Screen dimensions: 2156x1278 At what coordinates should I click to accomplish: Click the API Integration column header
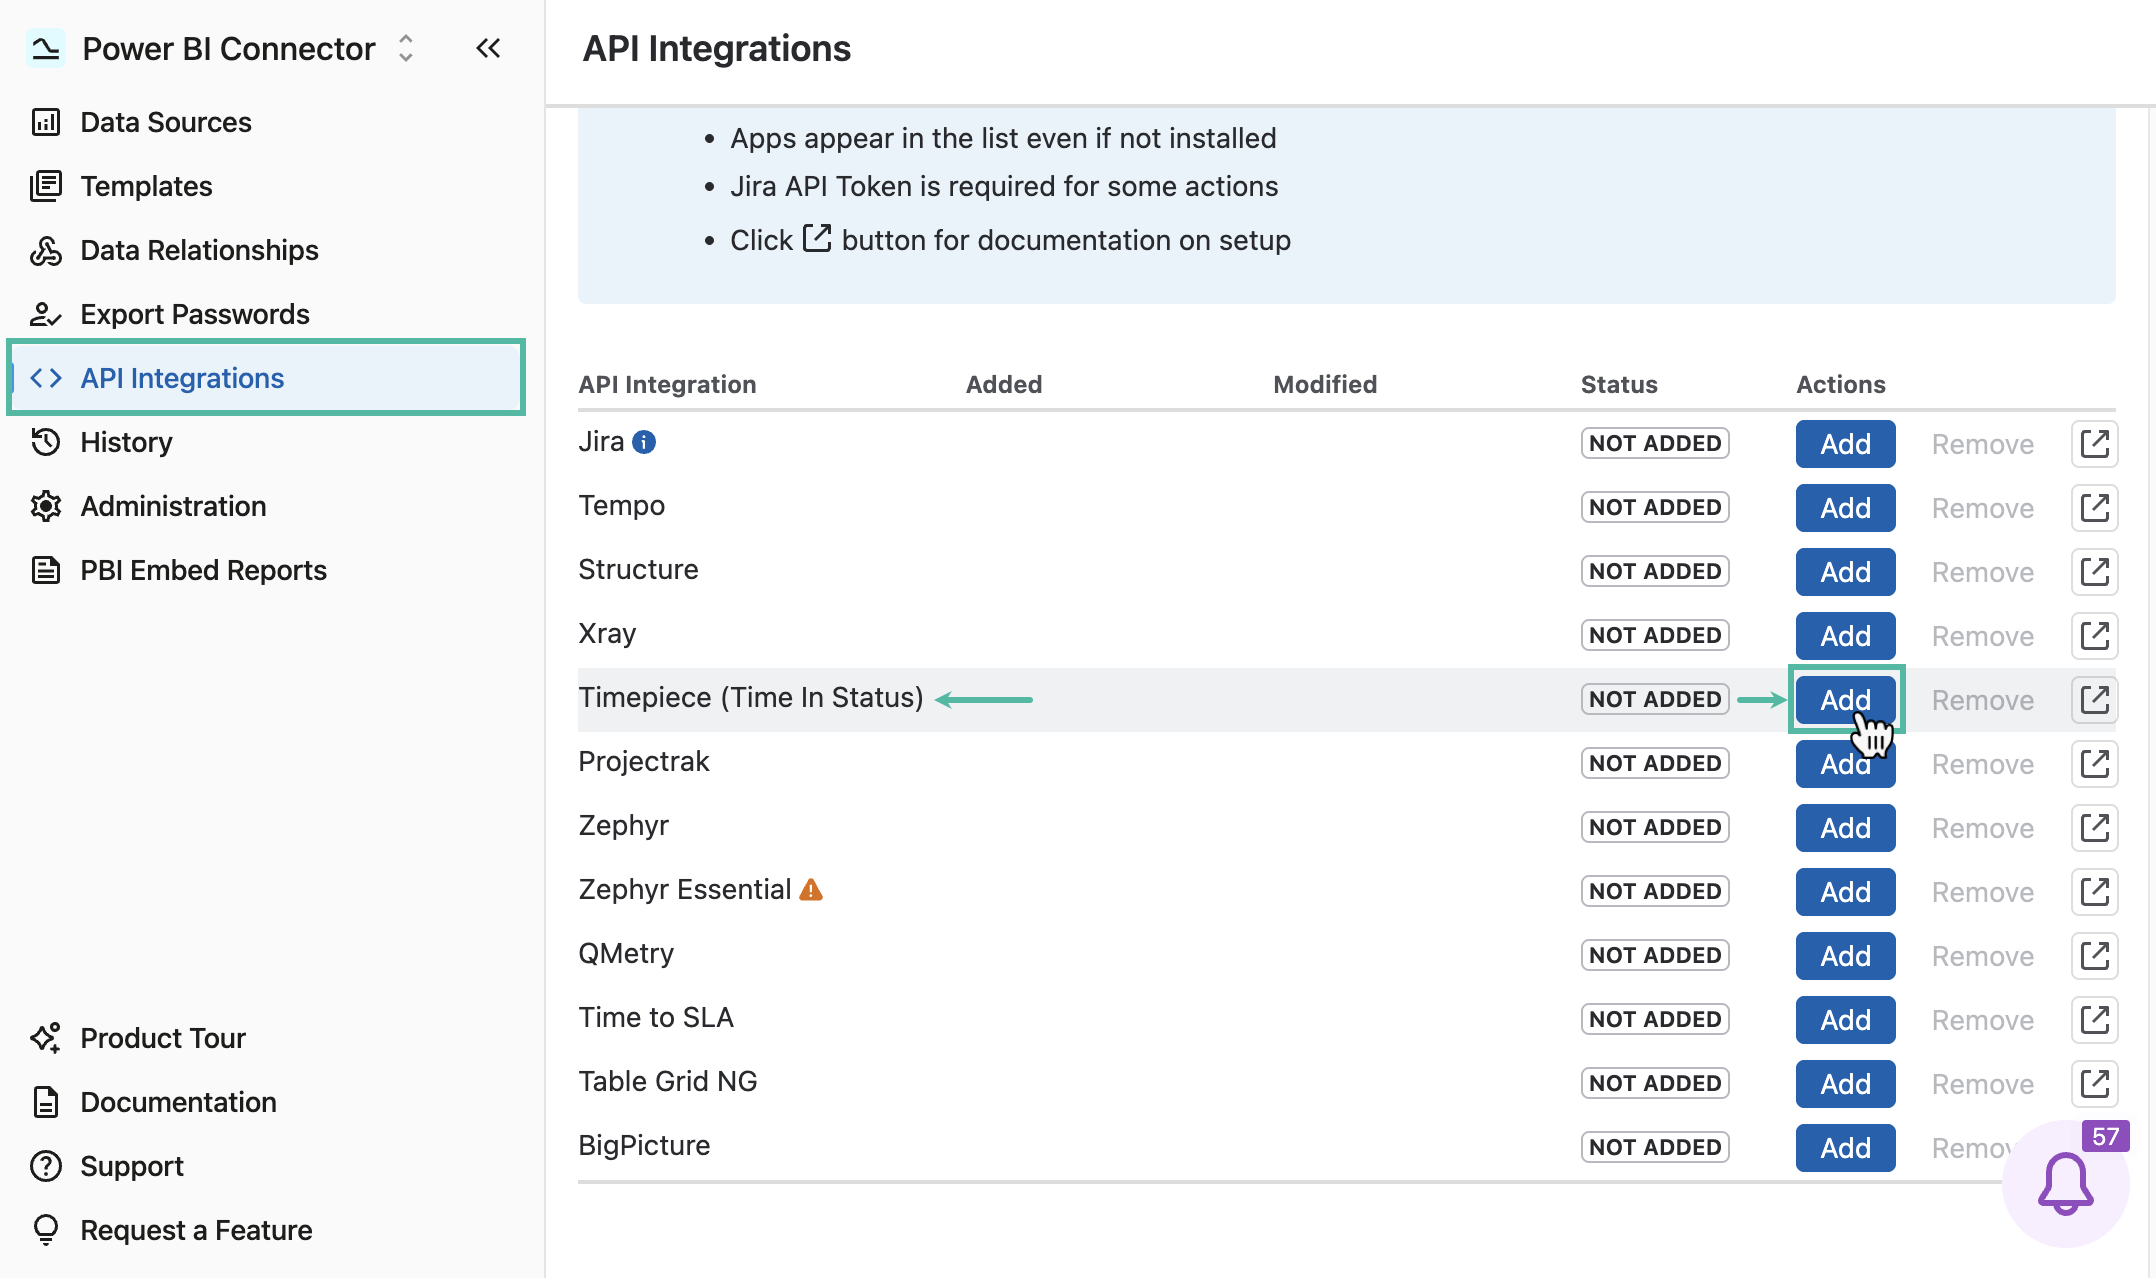[667, 384]
